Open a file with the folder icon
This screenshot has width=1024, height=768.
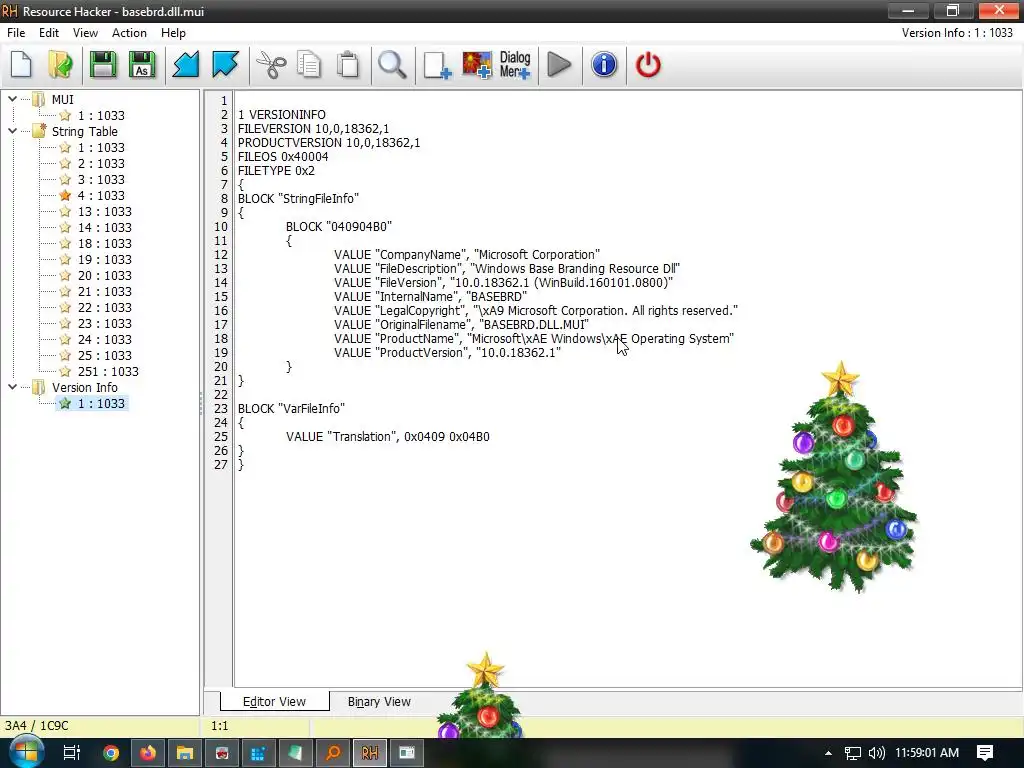point(61,65)
